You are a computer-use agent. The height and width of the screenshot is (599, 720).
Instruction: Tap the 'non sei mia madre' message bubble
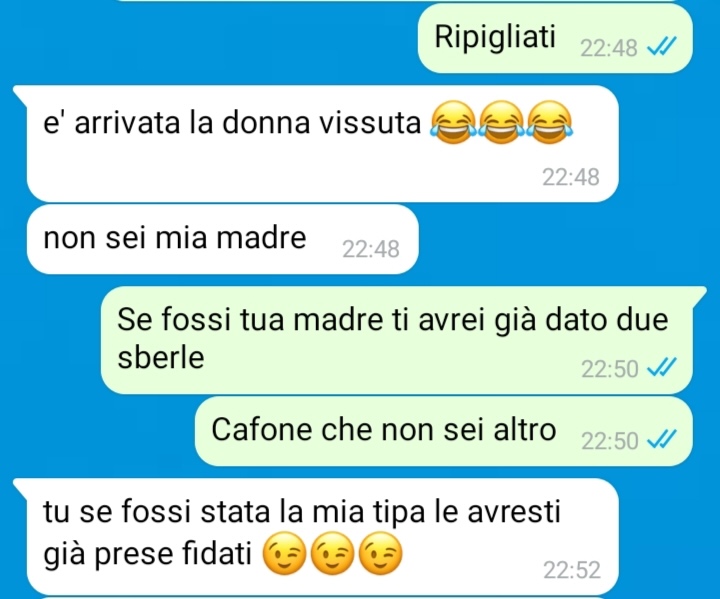223,240
